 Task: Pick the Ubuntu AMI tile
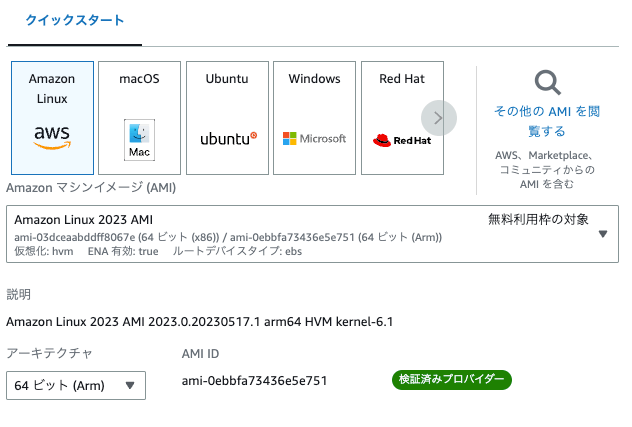[x=227, y=118]
